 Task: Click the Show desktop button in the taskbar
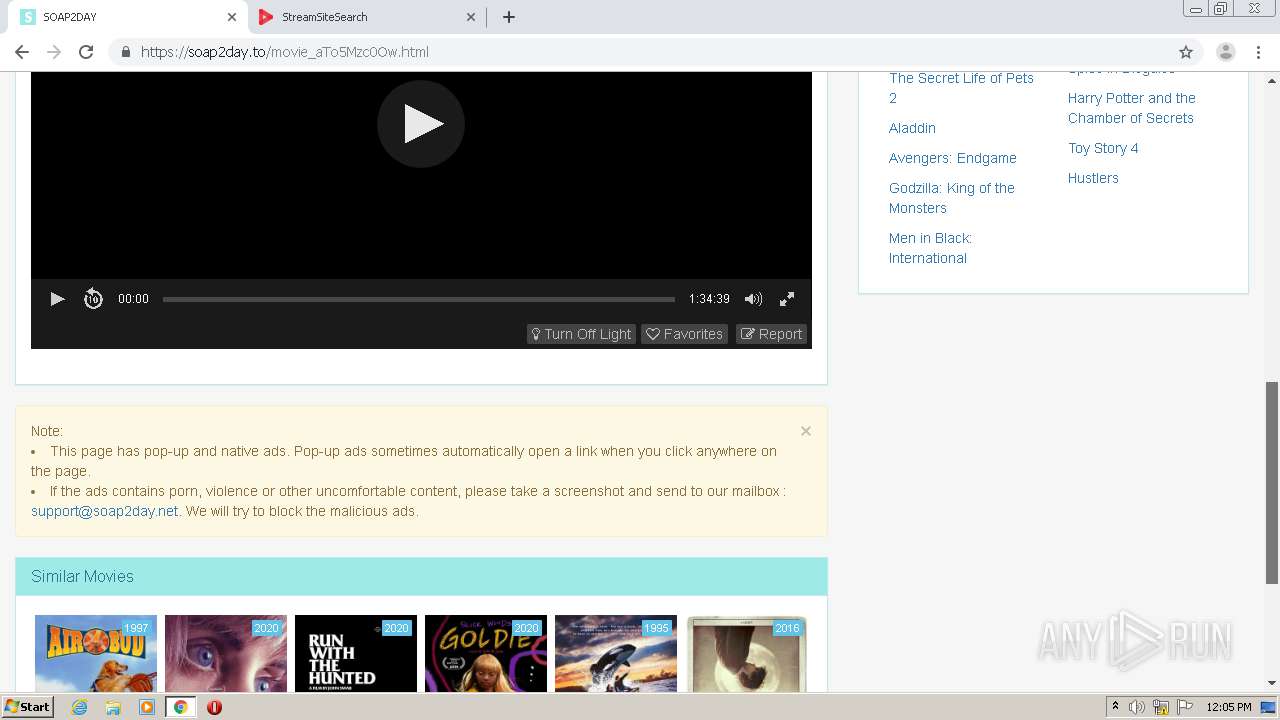(x=1269, y=707)
